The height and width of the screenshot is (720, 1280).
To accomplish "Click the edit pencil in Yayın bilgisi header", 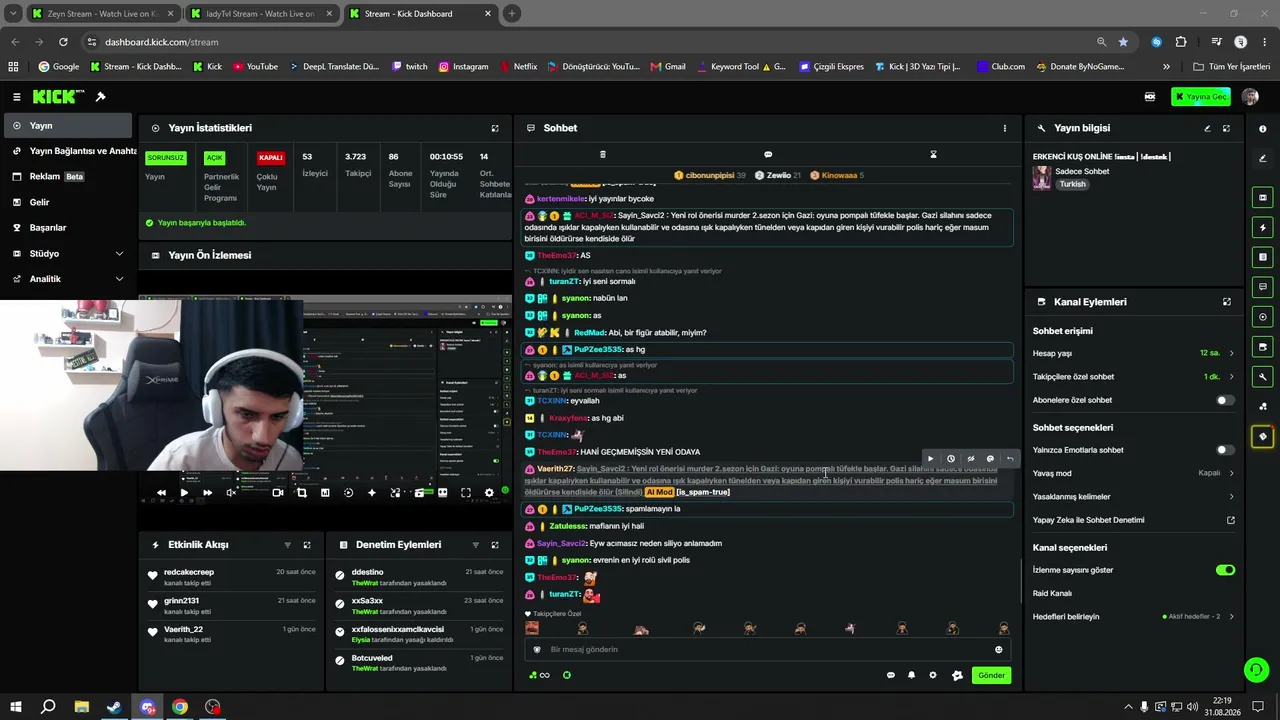I will pyautogui.click(x=1207, y=128).
